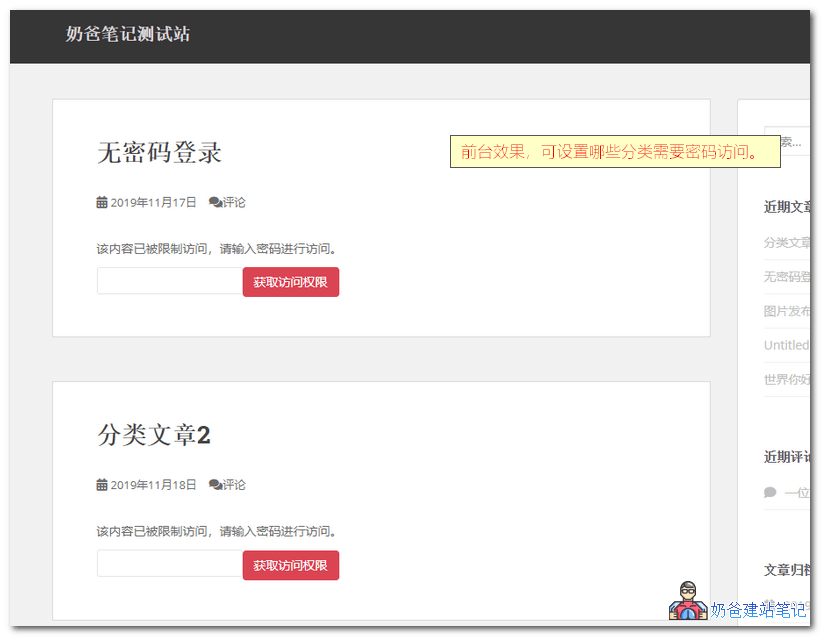Open the post 分类文章2
This screenshot has width=821, height=637.
point(157,435)
